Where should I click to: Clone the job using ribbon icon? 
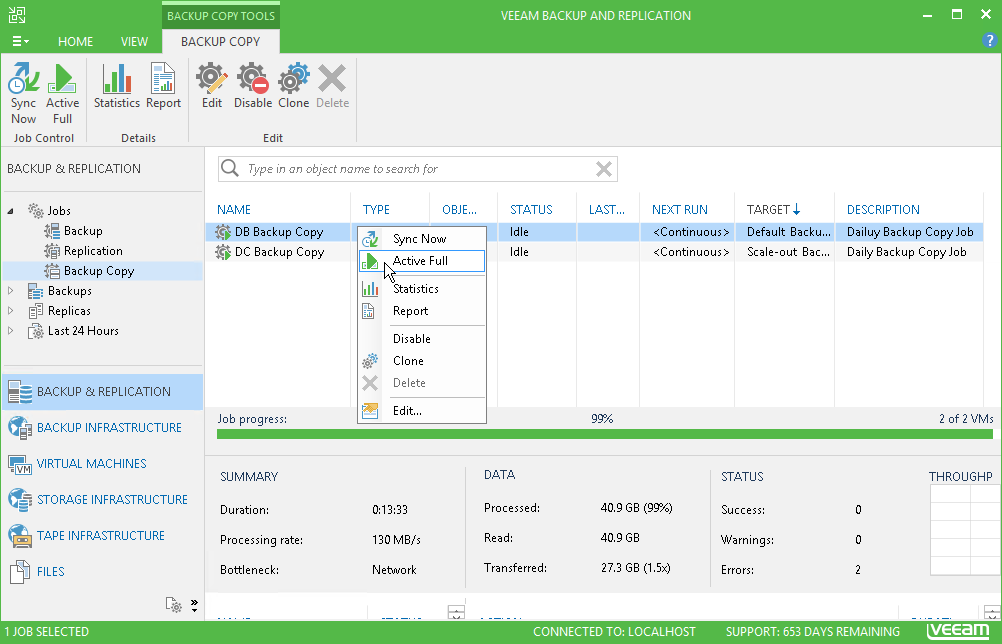293,79
